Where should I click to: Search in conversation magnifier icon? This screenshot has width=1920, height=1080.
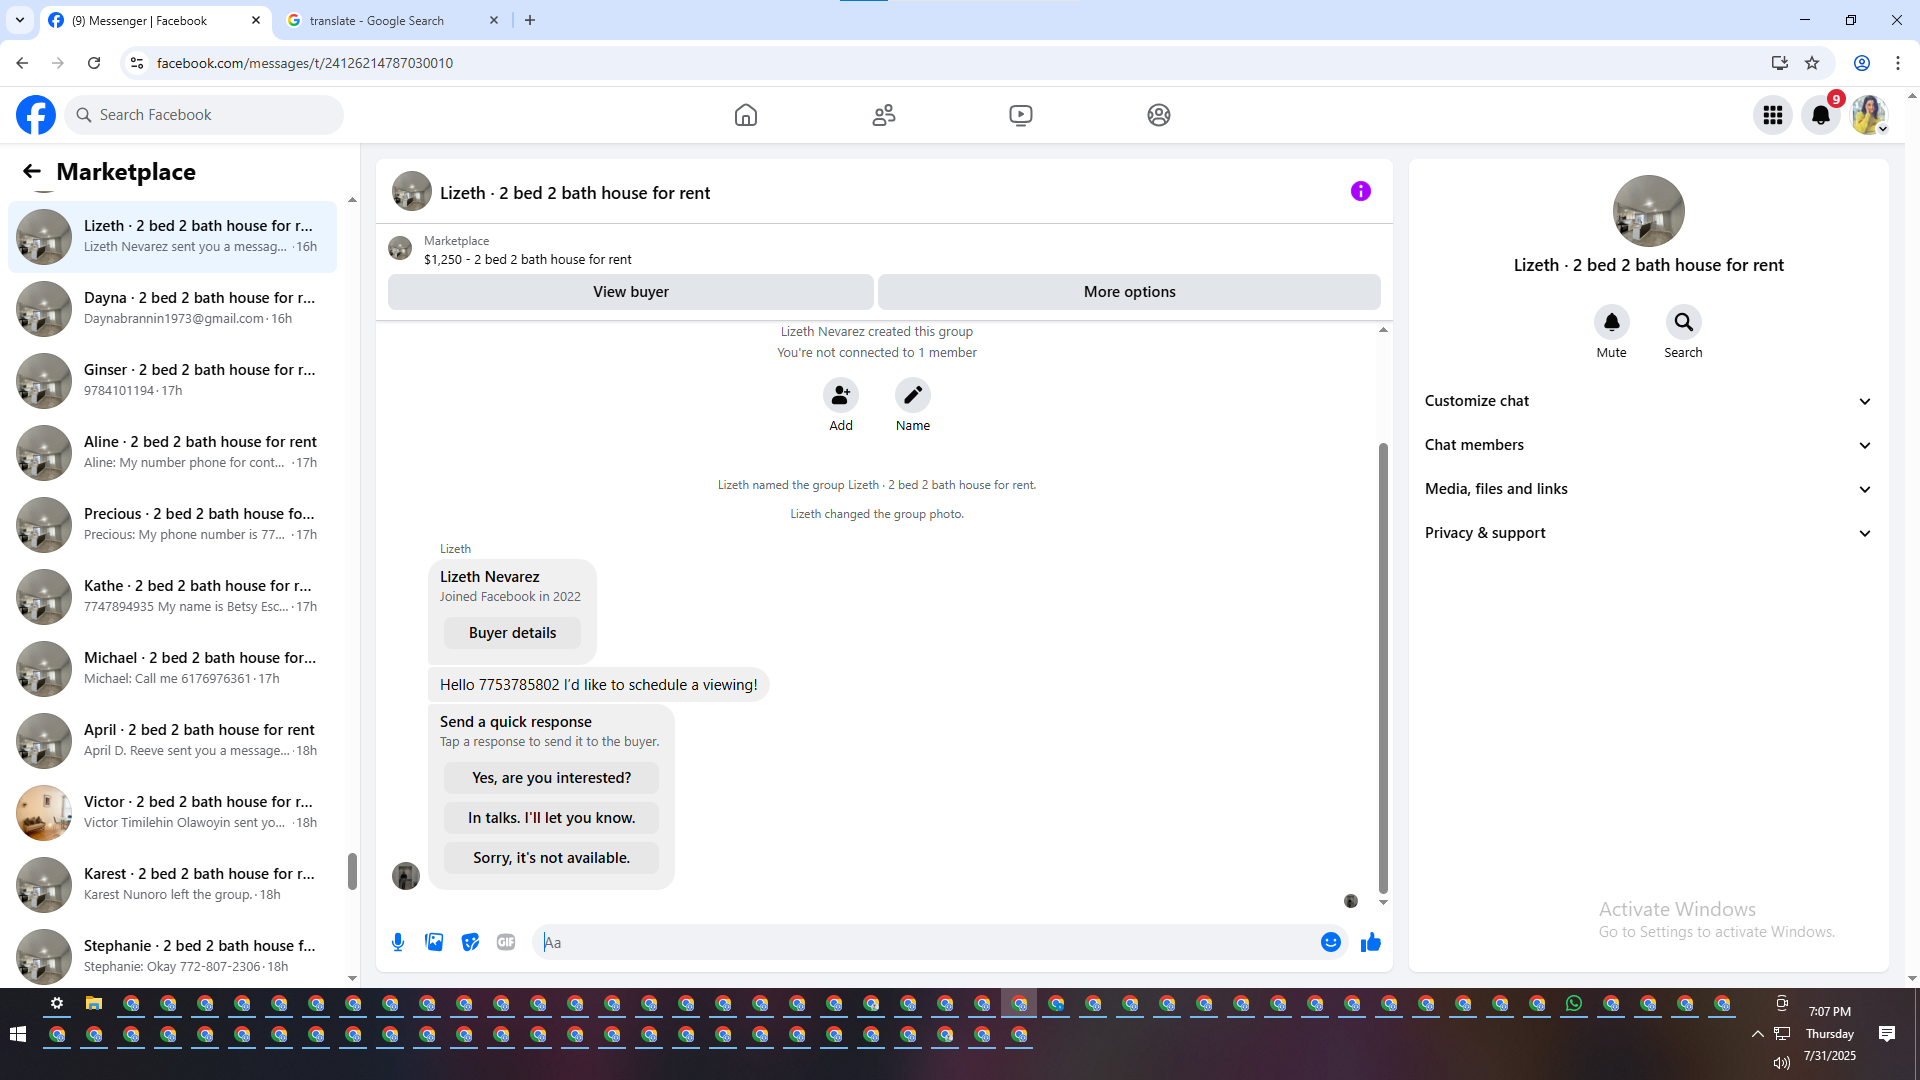point(1683,323)
